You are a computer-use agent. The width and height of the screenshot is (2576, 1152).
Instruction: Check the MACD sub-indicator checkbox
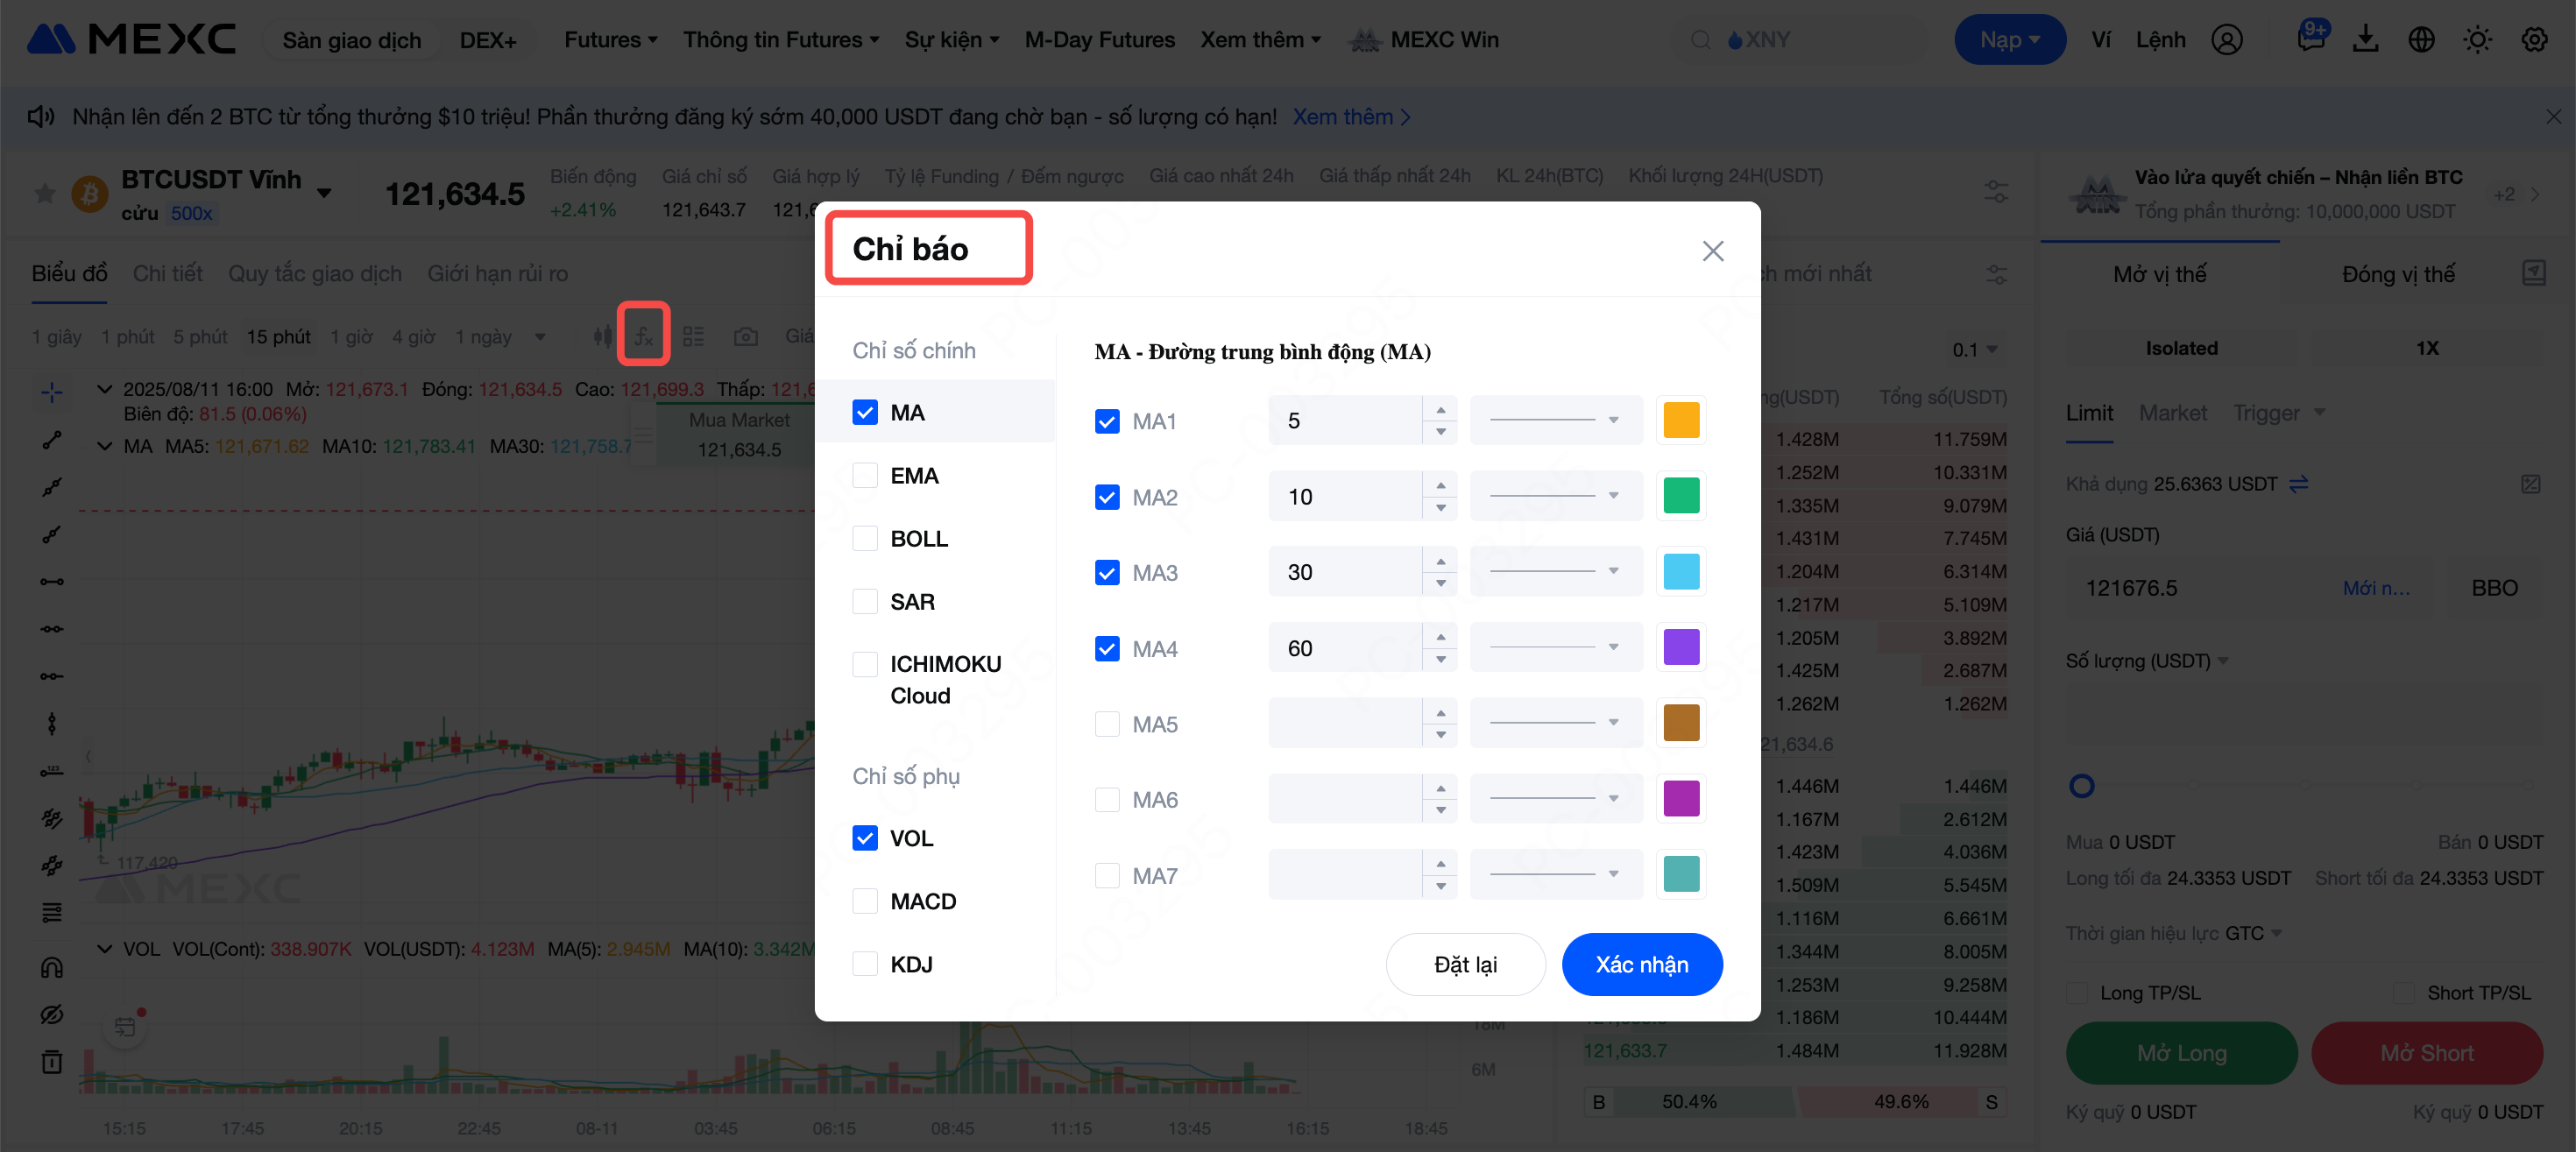click(865, 901)
